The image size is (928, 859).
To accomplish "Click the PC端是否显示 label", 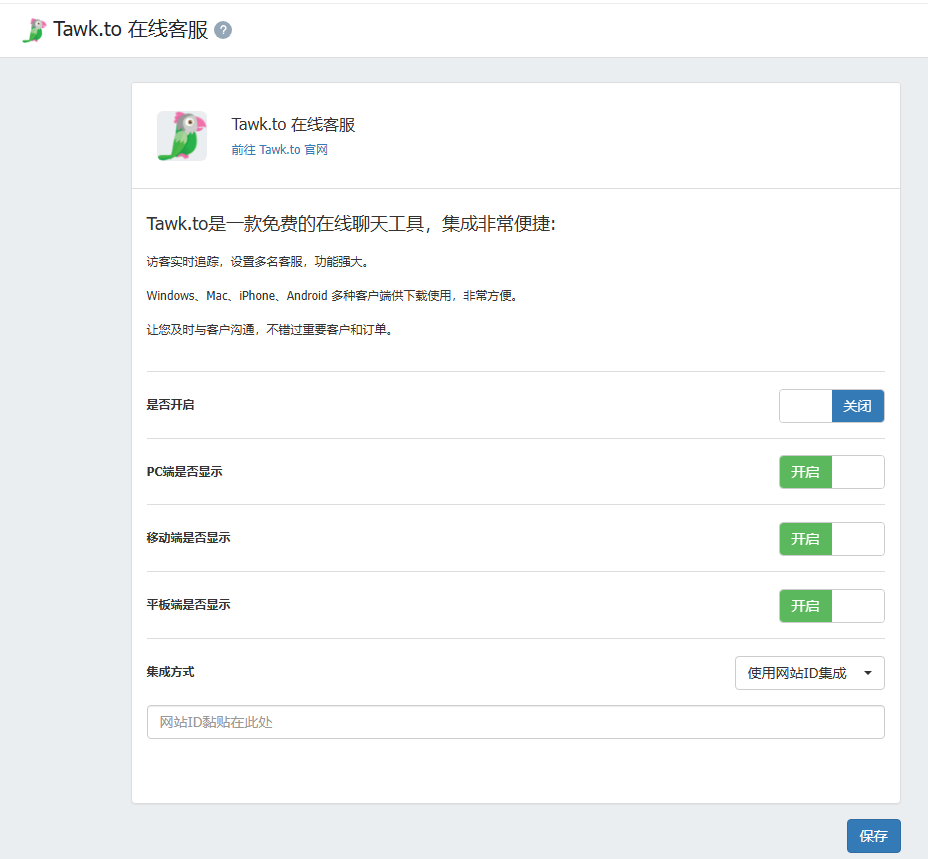I will (184, 471).
